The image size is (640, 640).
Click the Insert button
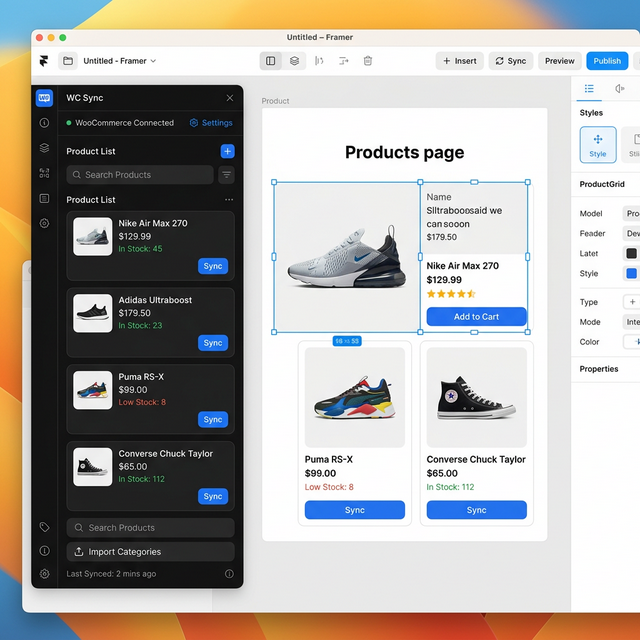tap(460, 61)
